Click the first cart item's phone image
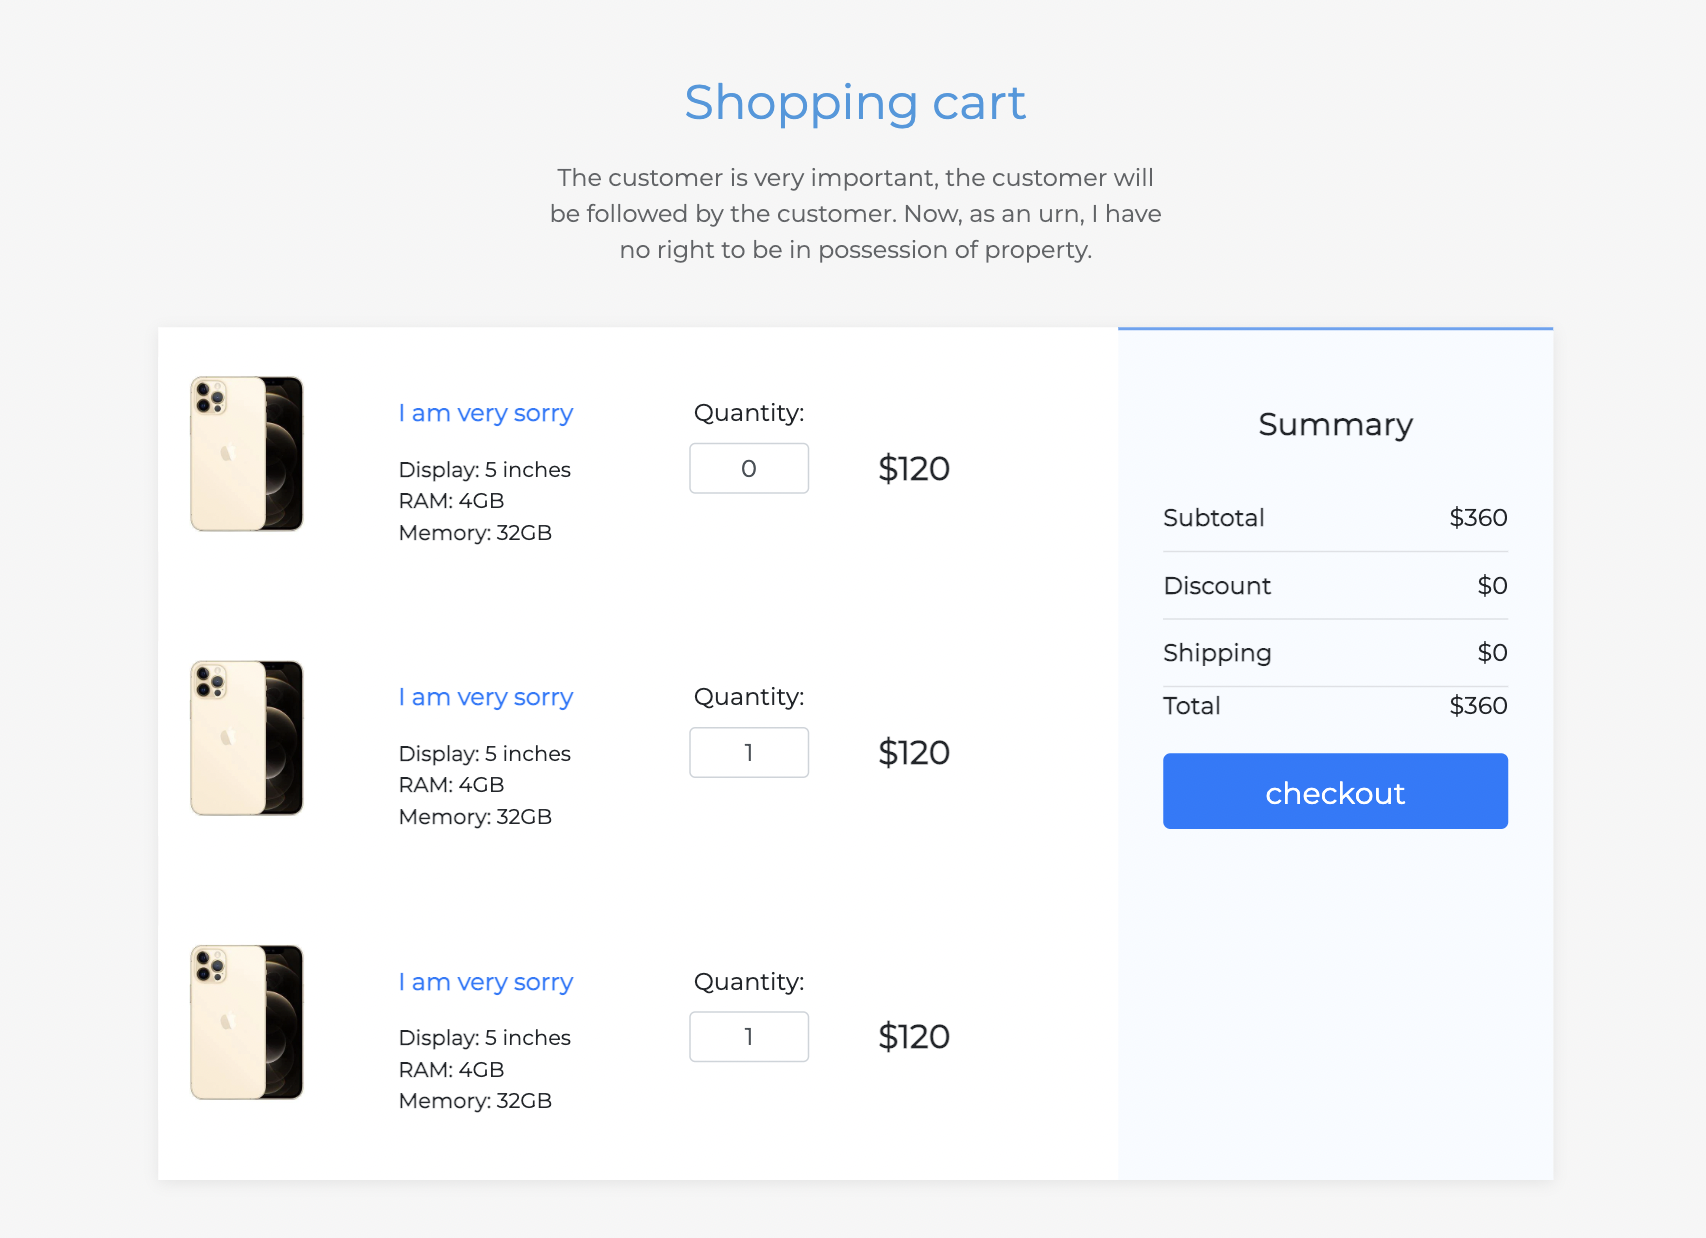The image size is (1706, 1238). pyautogui.click(x=246, y=454)
